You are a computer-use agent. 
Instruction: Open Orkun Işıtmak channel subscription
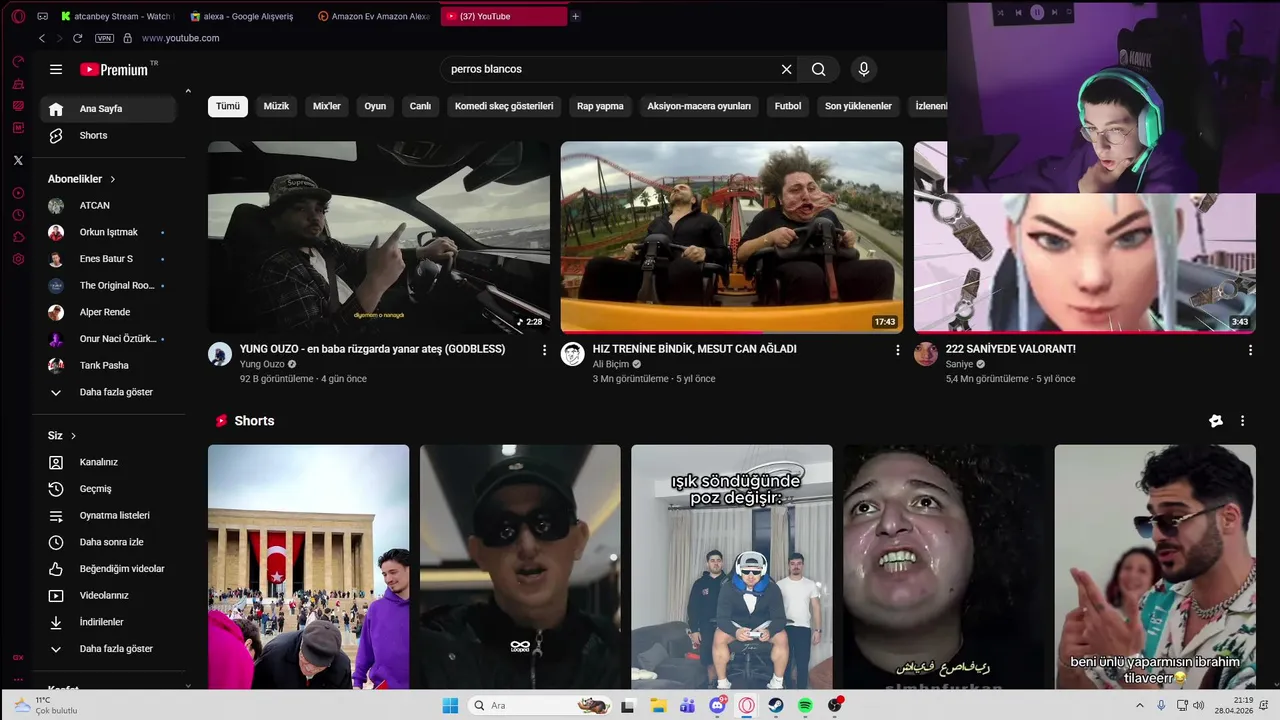point(109,232)
